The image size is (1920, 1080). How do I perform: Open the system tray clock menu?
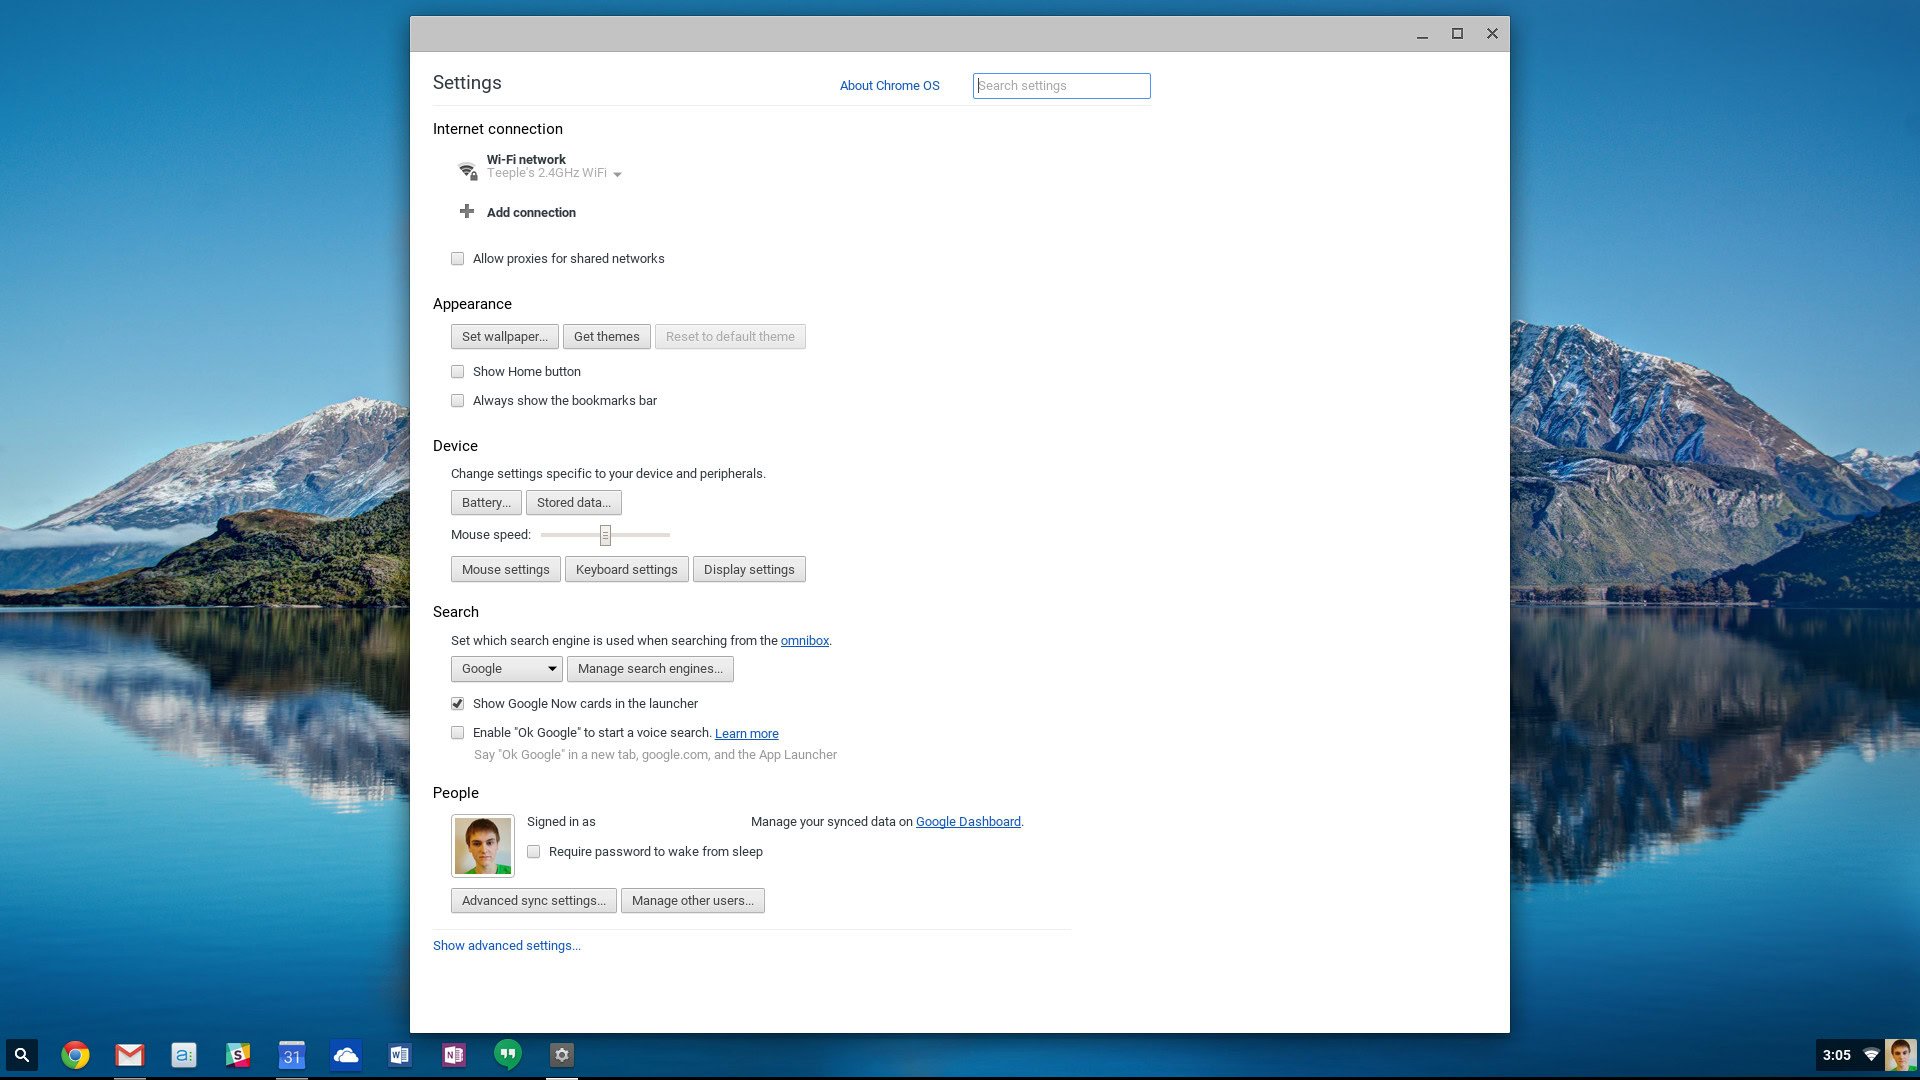(x=1836, y=1055)
